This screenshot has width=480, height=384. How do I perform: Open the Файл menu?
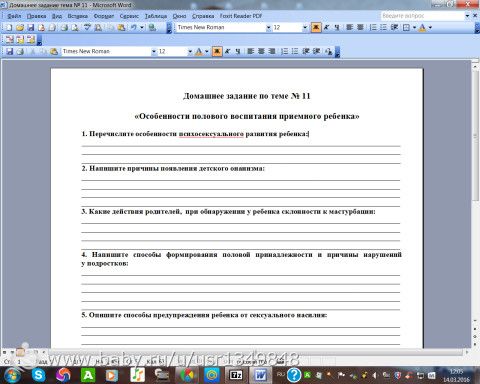pos(14,16)
